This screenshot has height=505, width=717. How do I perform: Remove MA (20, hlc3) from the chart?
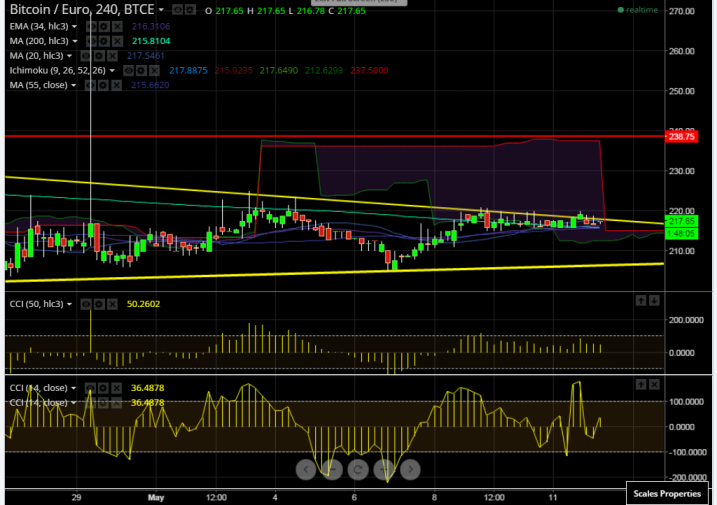(x=112, y=56)
